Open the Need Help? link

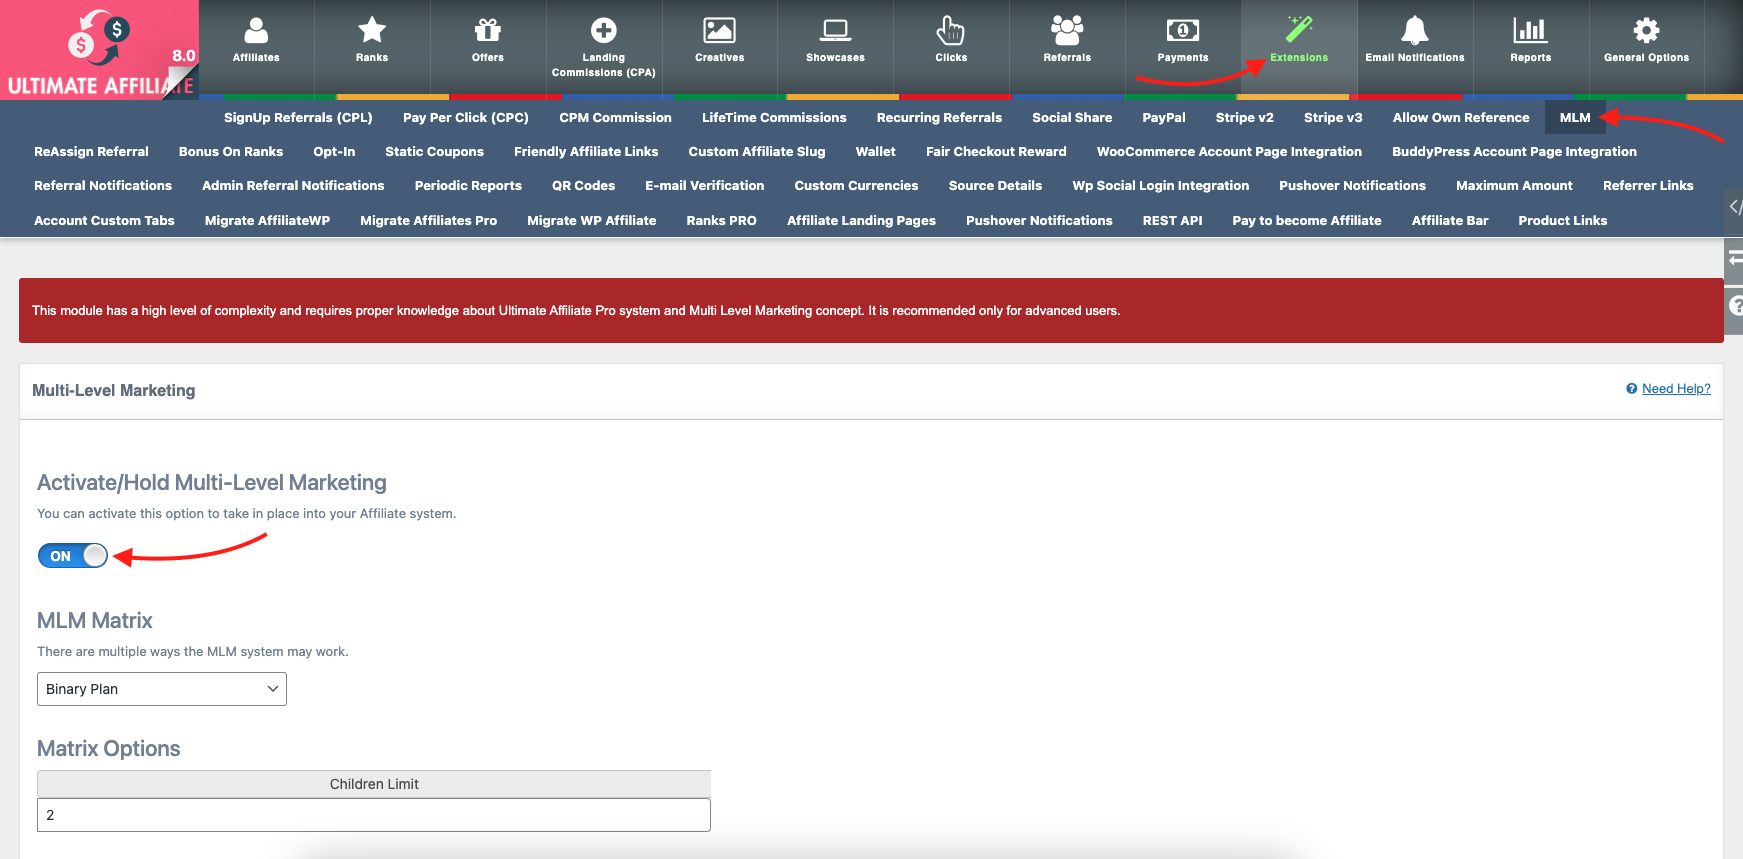(x=1676, y=389)
